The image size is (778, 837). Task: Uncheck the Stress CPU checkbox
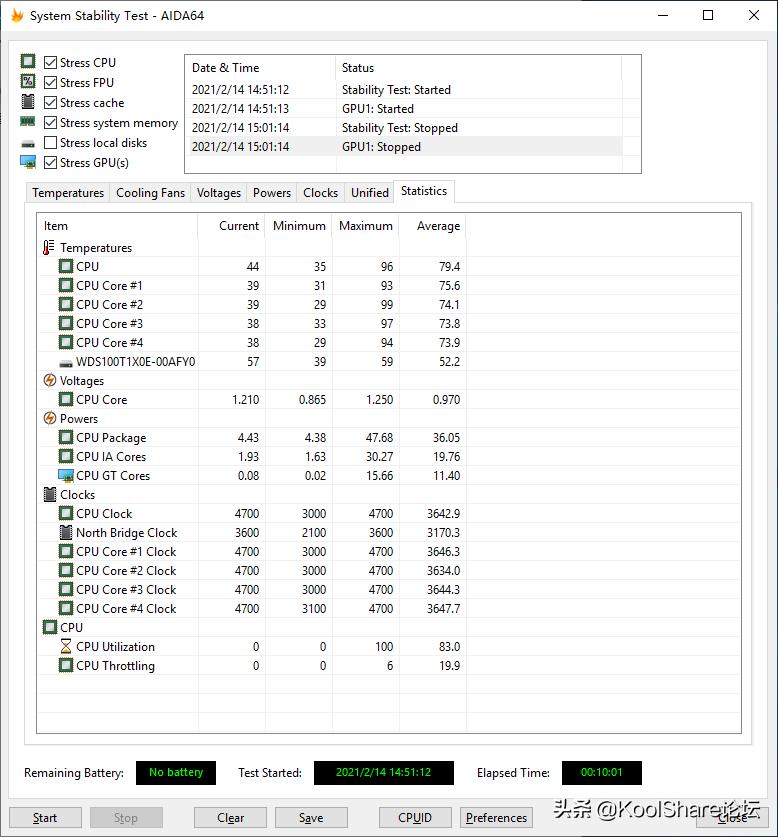click(51, 62)
